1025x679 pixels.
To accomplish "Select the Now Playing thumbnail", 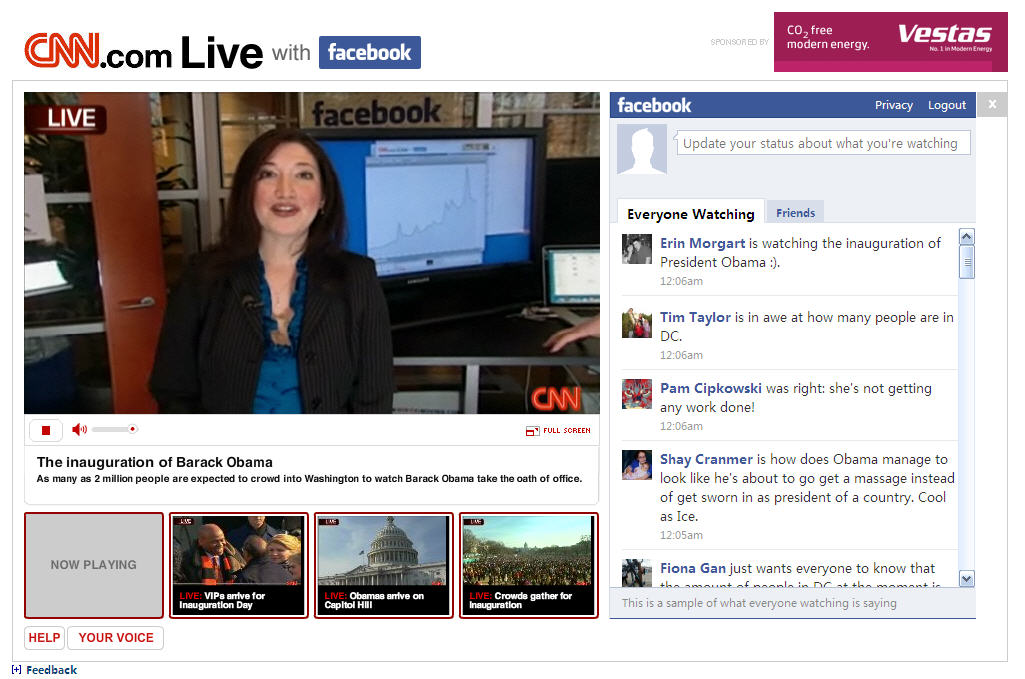I will tap(94, 565).
